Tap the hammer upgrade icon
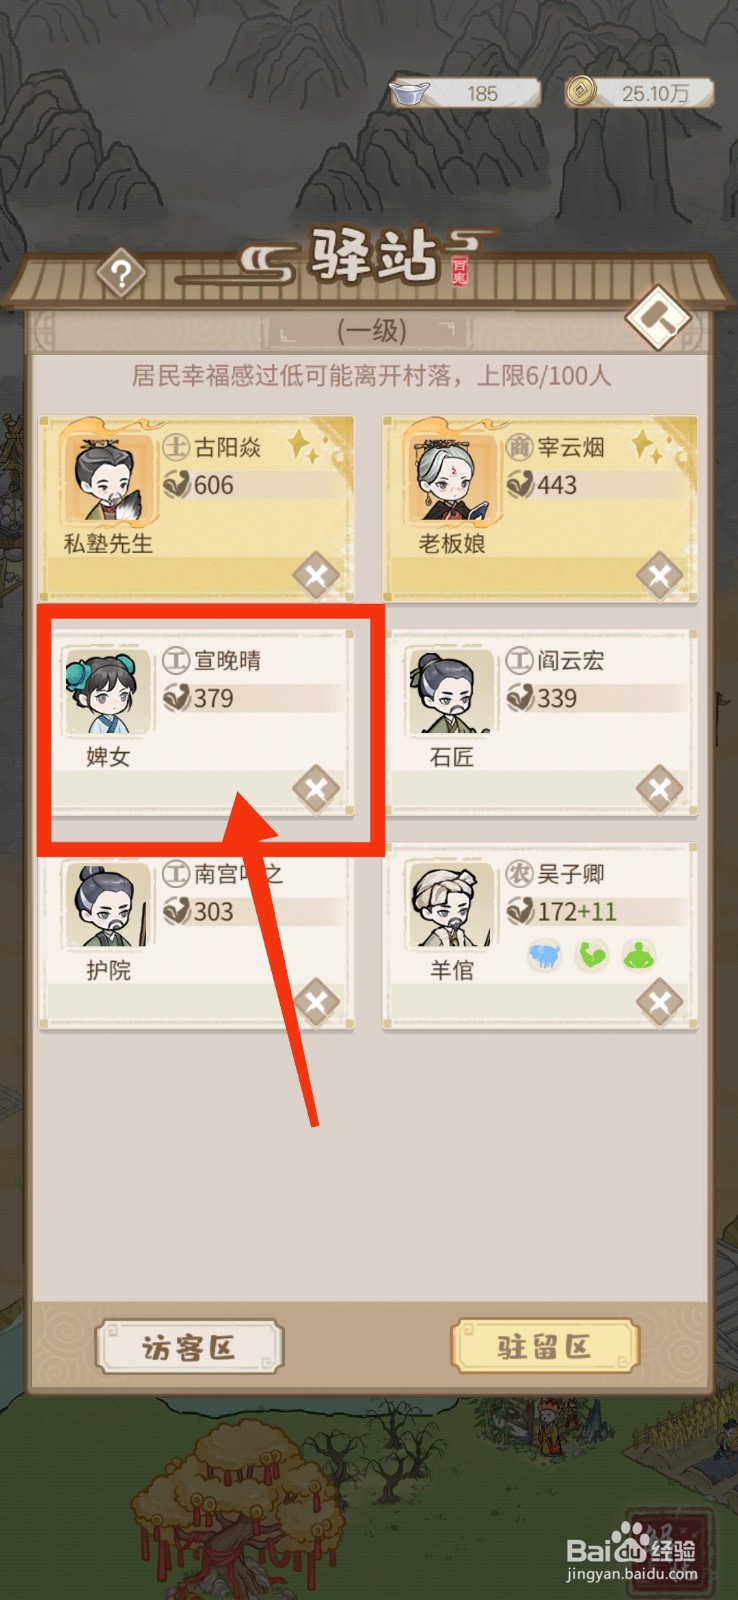The image size is (738, 1600). (659, 317)
